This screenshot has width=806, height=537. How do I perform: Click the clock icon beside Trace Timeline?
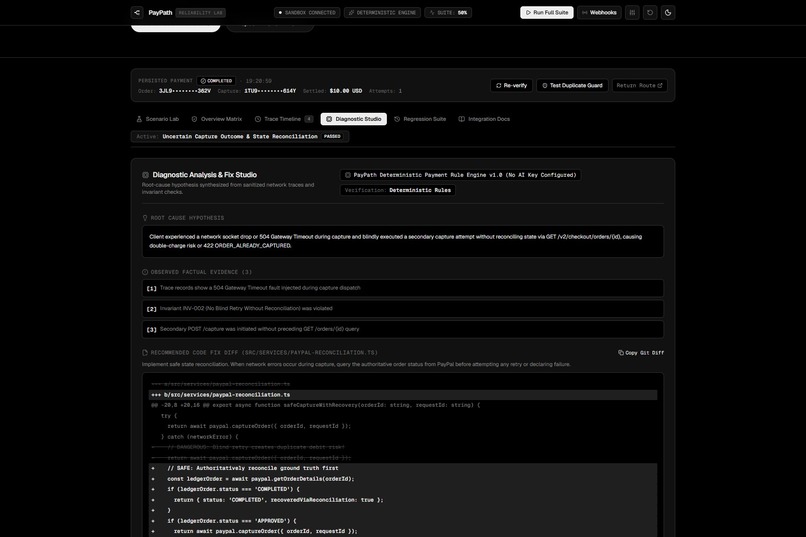coord(258,119)
